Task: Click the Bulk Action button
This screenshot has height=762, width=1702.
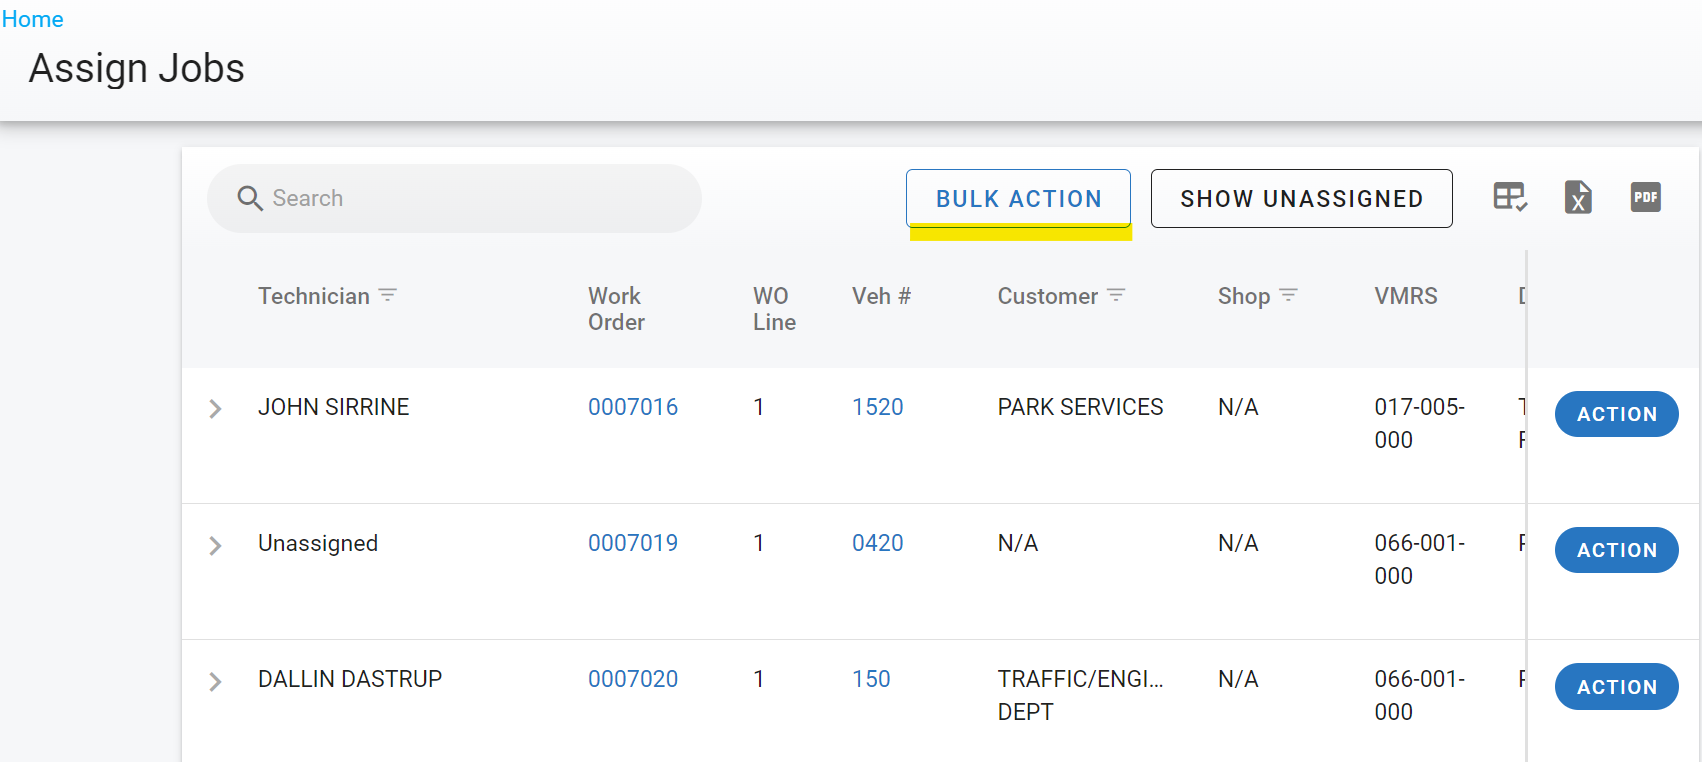Action: (x=1018, y=198)
